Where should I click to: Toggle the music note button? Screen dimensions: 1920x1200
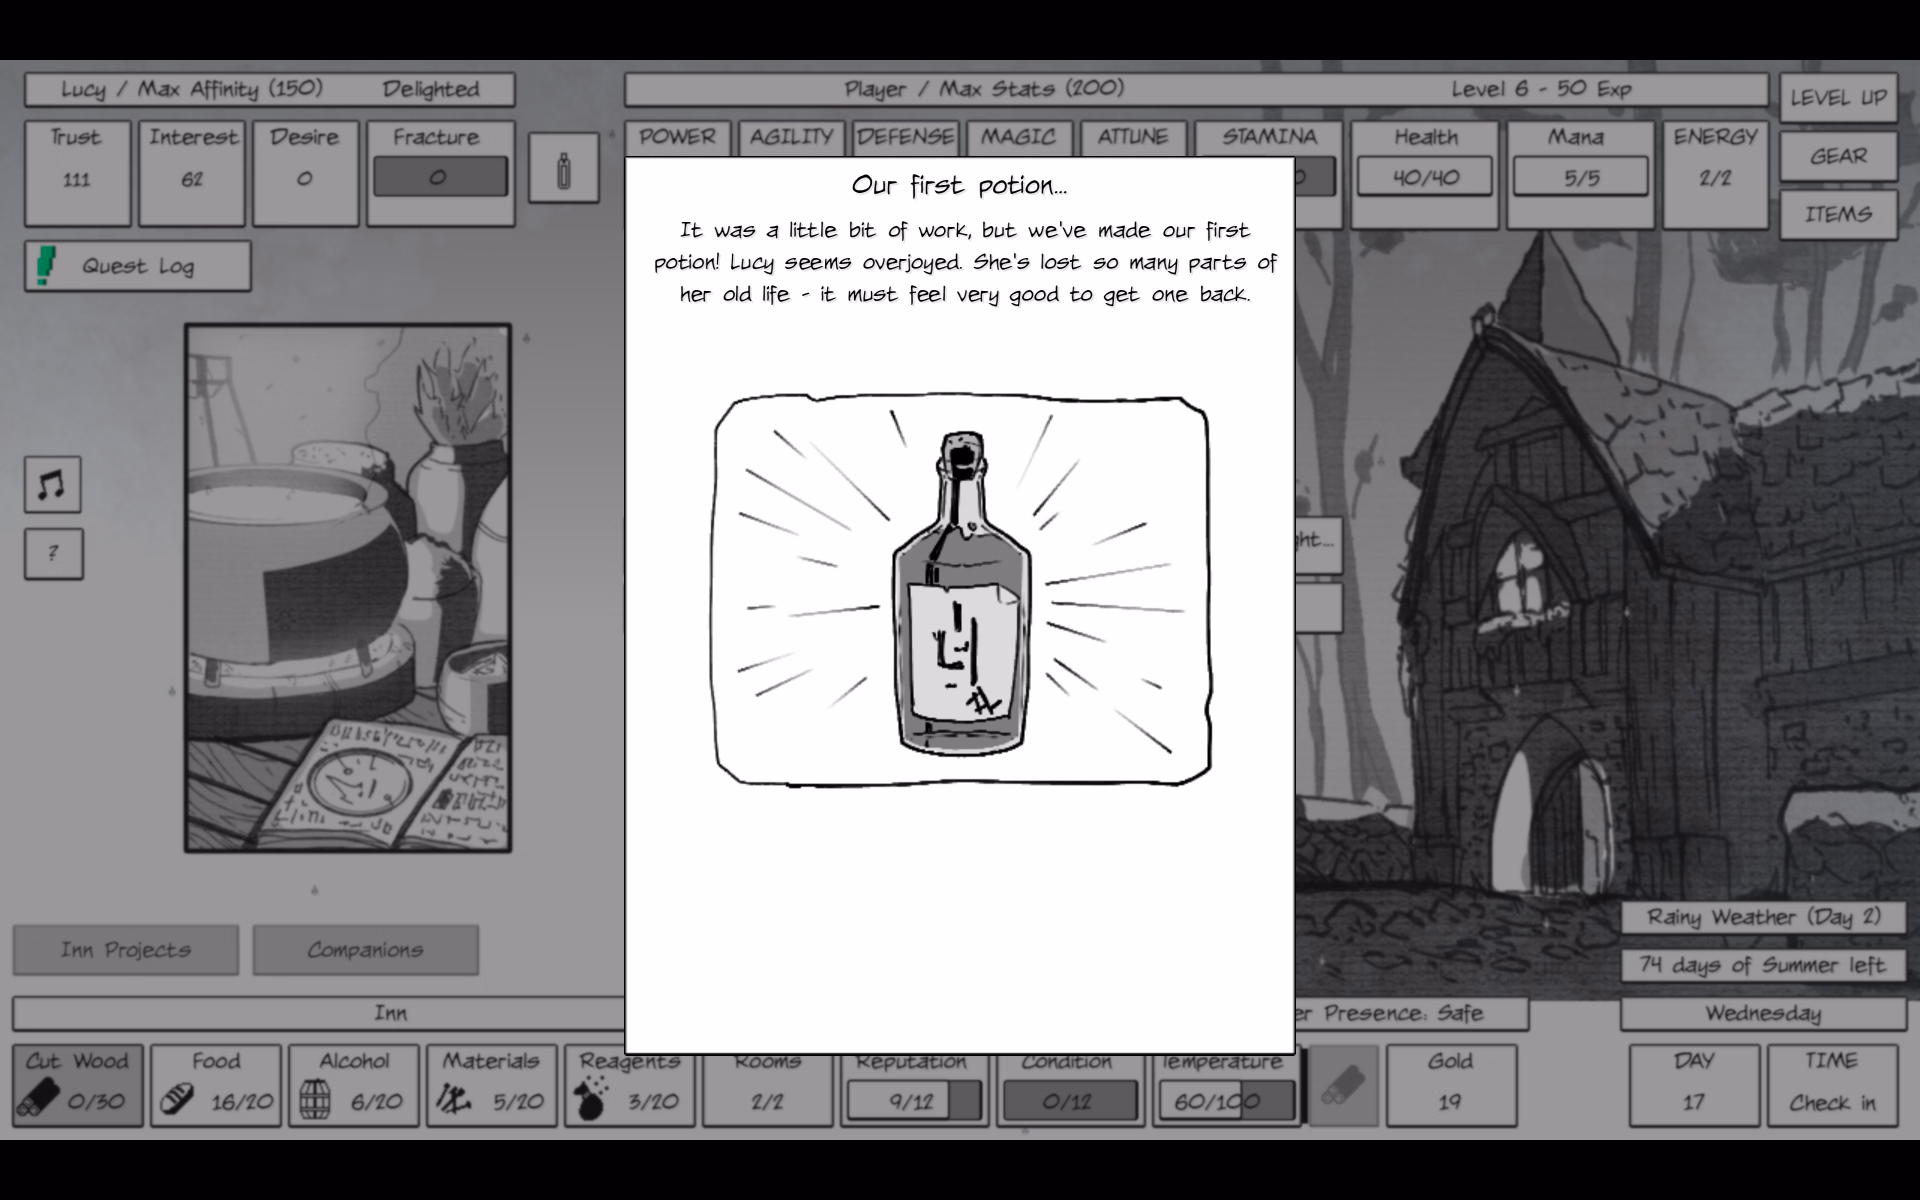tap(52, 485)
